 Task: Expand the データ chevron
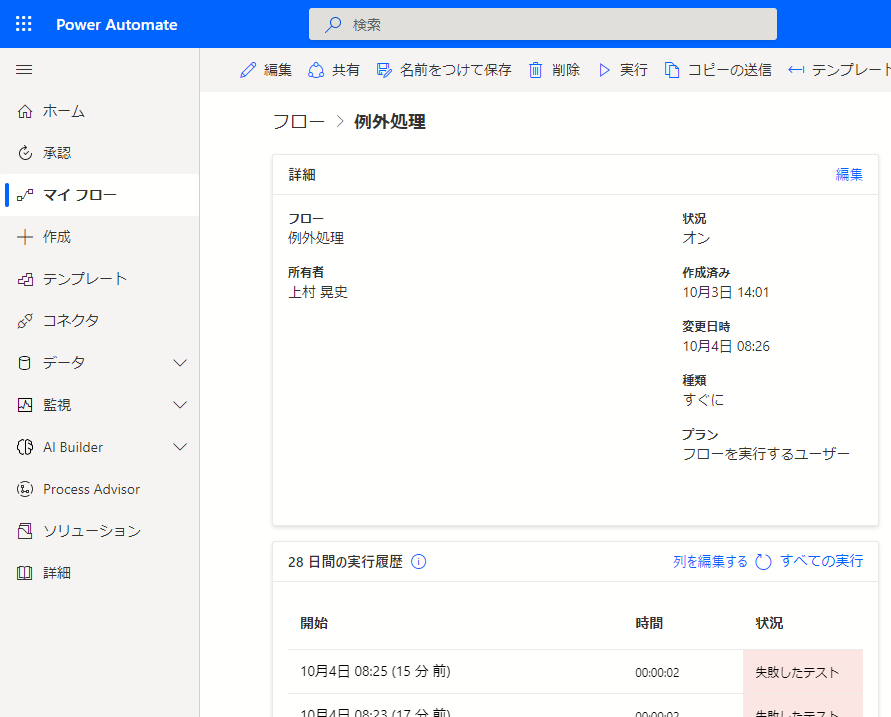(x=180, y=363)
